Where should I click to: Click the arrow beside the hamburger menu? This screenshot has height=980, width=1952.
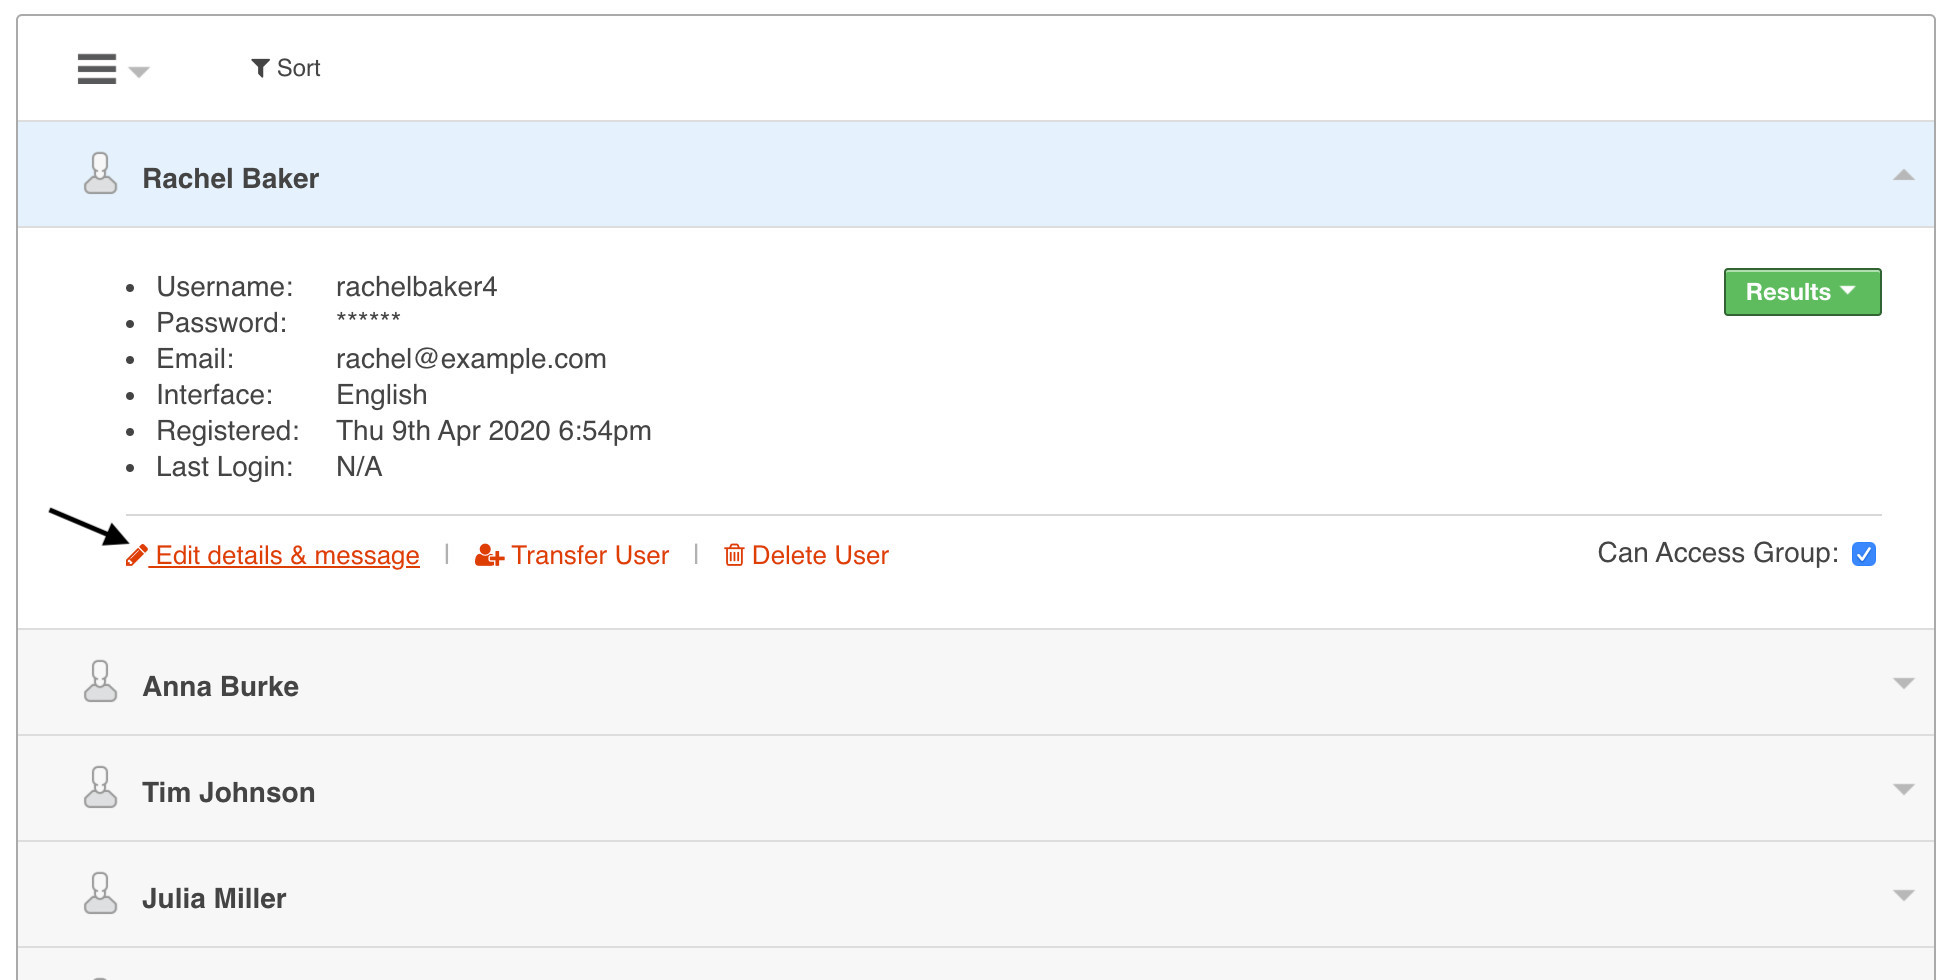click(x=139, y=72)
